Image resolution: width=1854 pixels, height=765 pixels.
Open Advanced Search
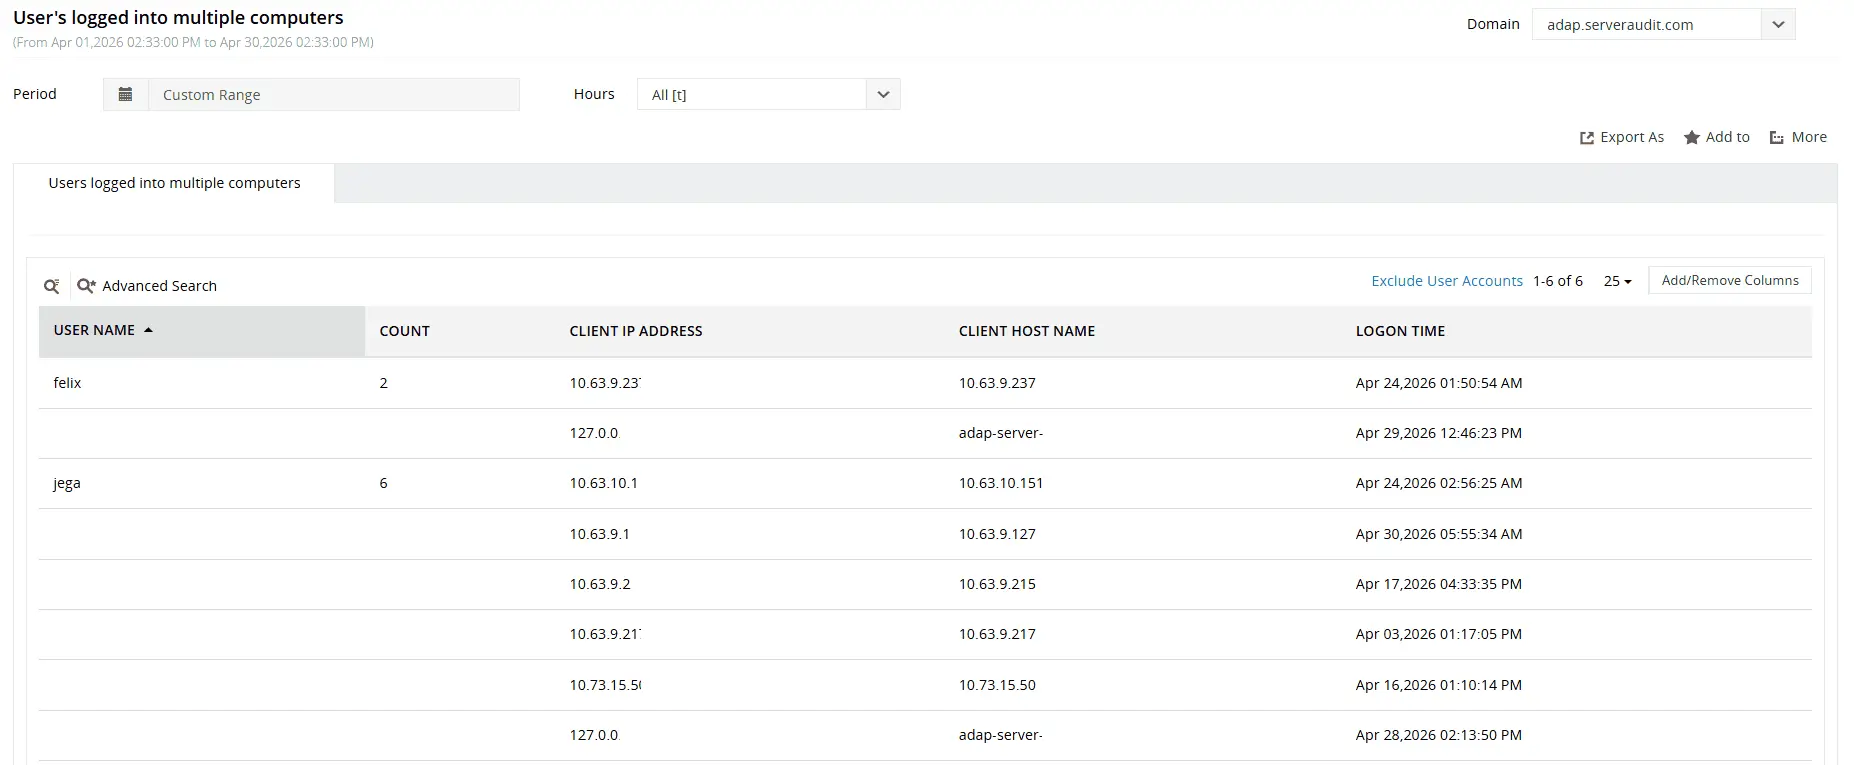tap(147, 286)
